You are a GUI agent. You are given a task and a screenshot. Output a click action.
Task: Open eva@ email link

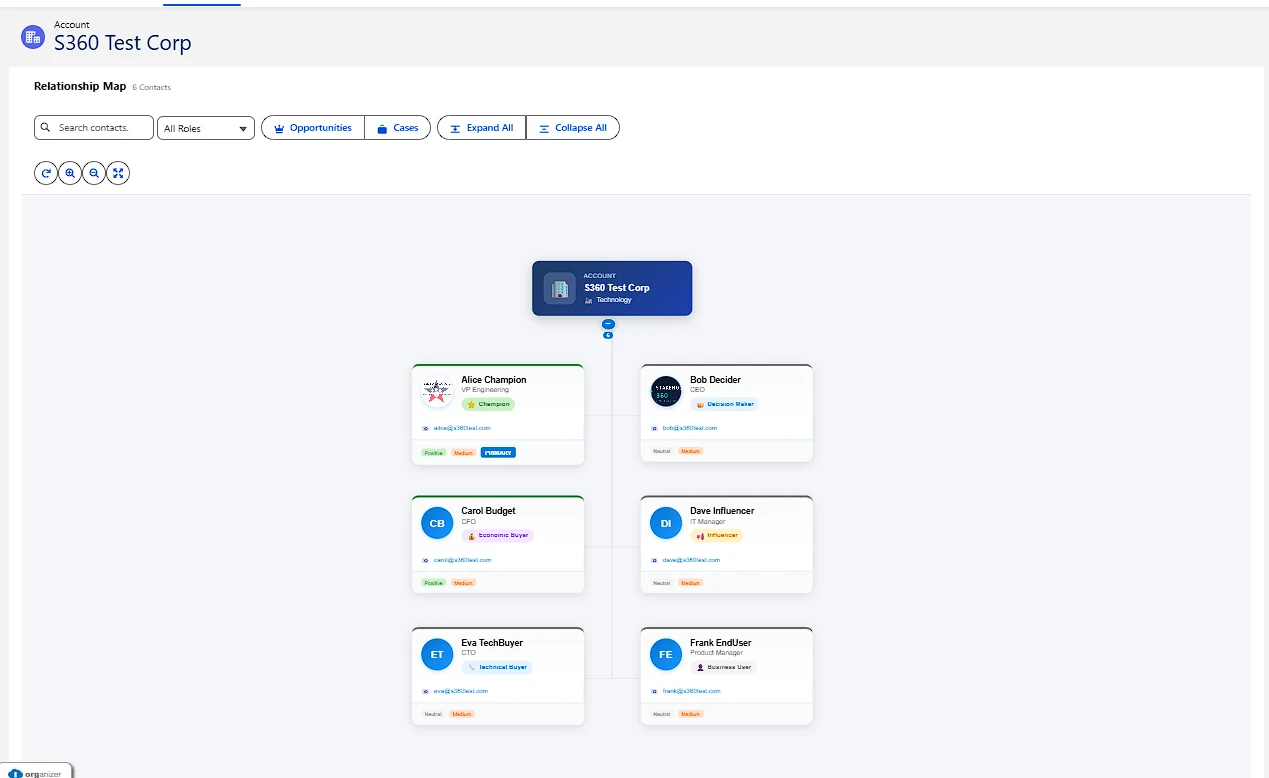460,691
